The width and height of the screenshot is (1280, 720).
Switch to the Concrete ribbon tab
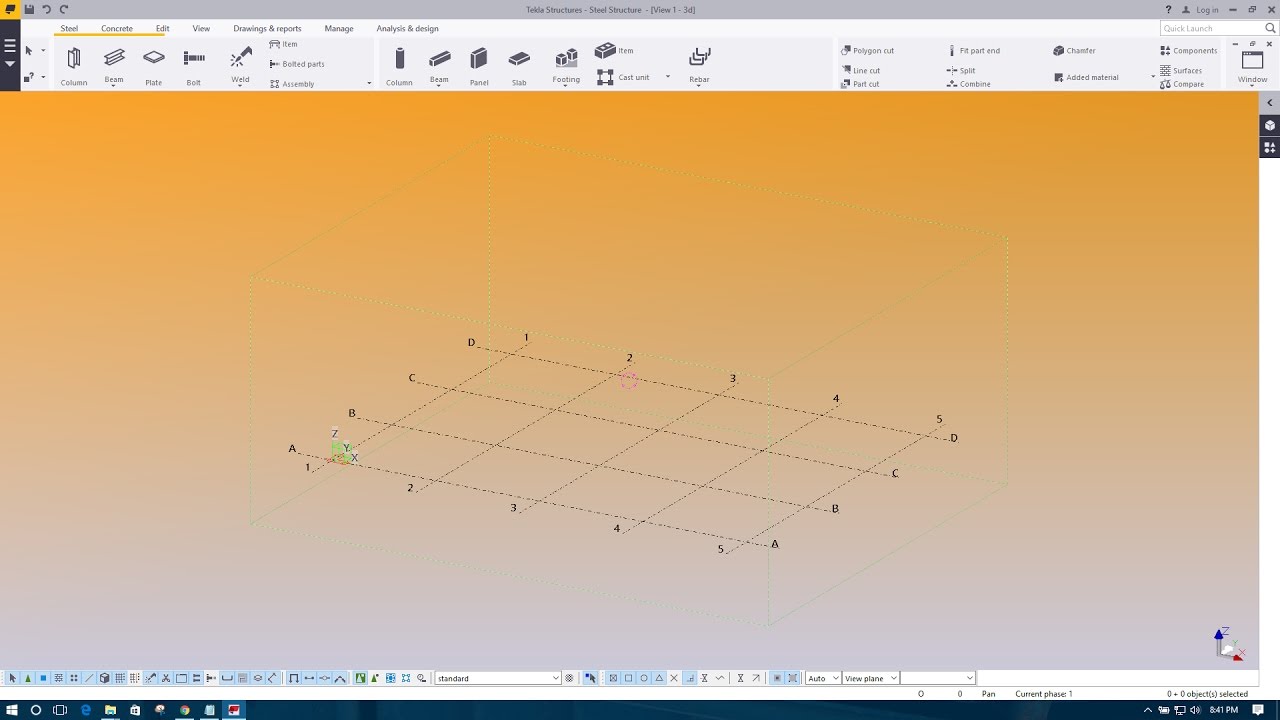116,28
